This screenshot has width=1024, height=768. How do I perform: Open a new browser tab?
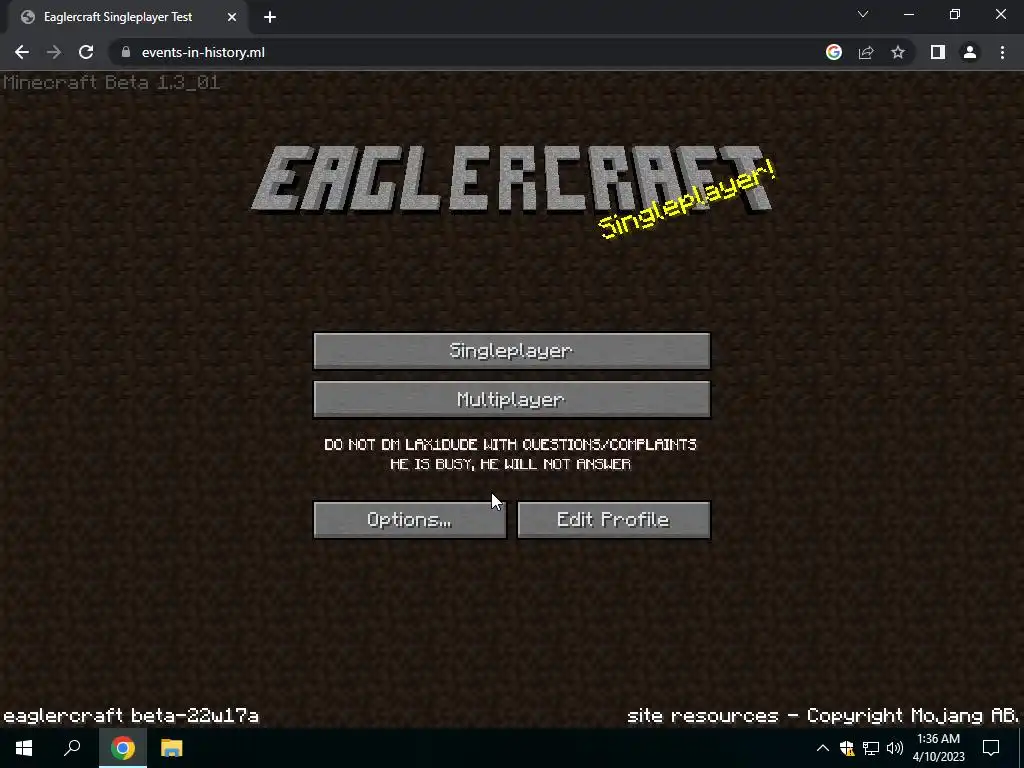270,17
